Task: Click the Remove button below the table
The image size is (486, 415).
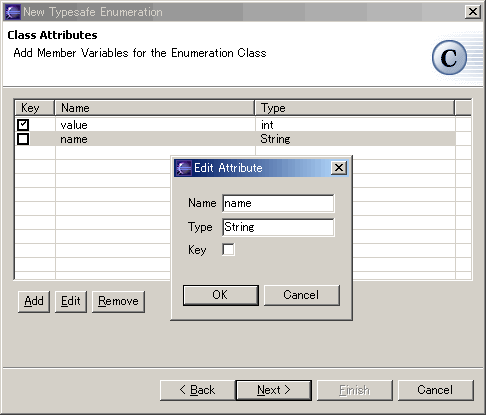Action: pos(118,301)
